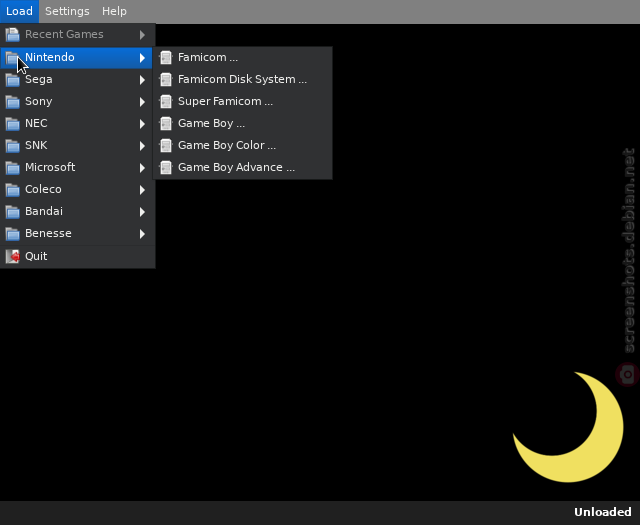Click the Nintendo folder icon
Screen dimensions: 640x525
point(12,58)
